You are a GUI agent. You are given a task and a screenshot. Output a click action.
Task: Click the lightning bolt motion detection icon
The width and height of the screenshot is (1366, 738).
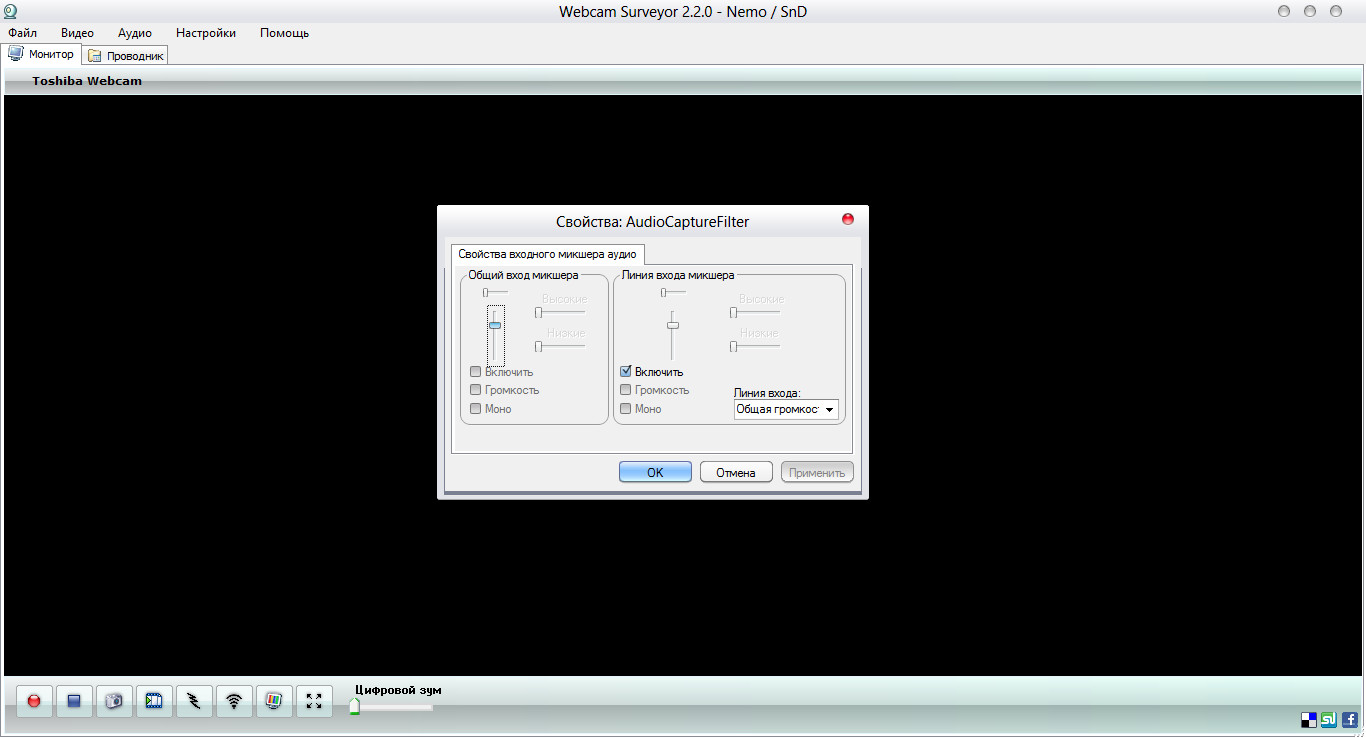point(194,701)
